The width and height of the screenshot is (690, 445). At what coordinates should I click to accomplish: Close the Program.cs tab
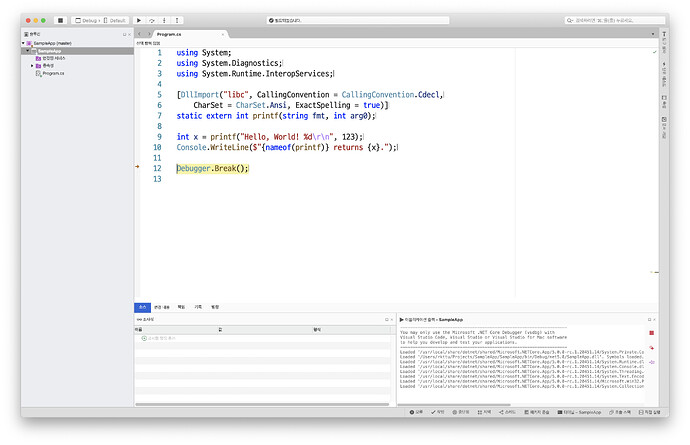click(223, 34)
